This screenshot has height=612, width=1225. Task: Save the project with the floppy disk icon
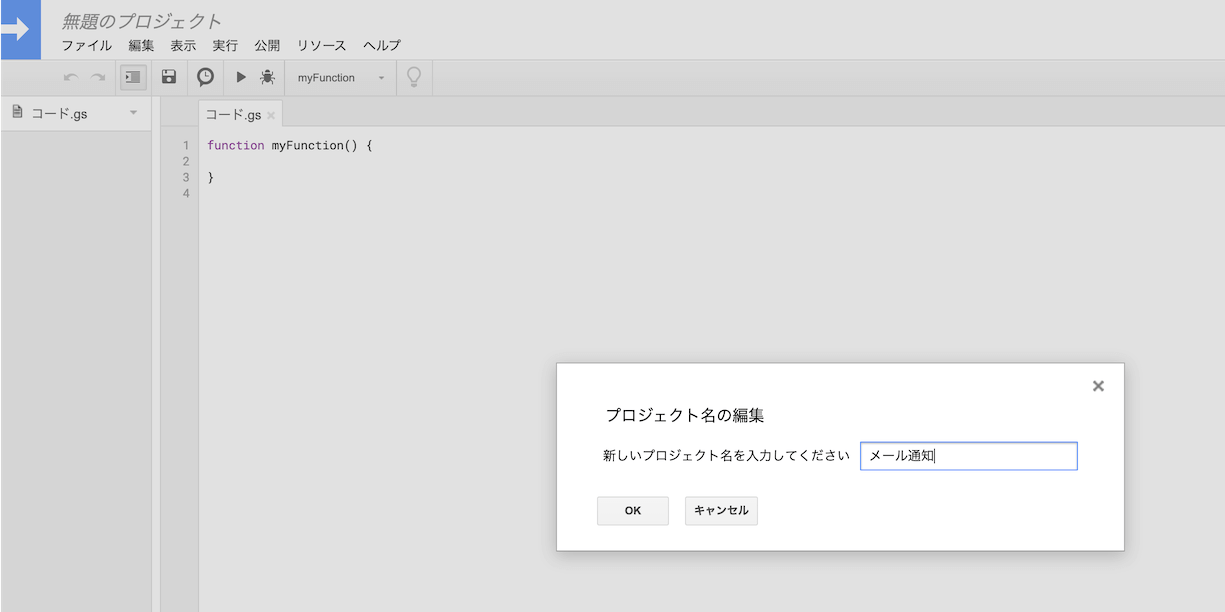tap(169, 77)
